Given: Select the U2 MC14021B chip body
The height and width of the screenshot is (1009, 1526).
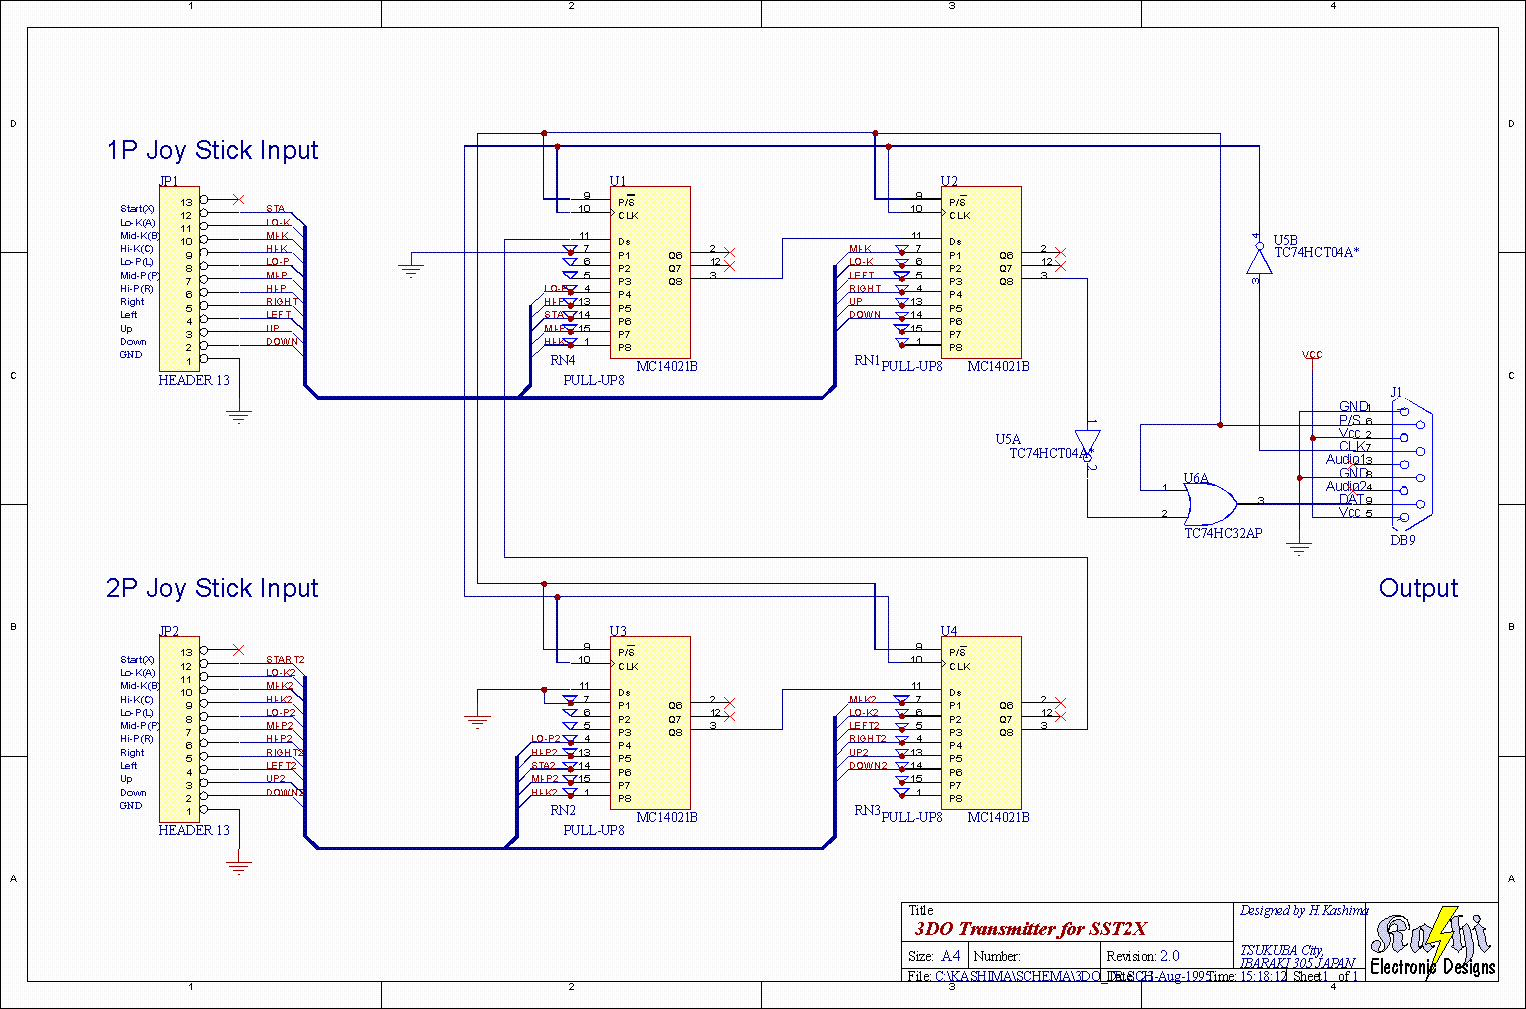Looking at the screenshot, I should click(x=980, y=272).
